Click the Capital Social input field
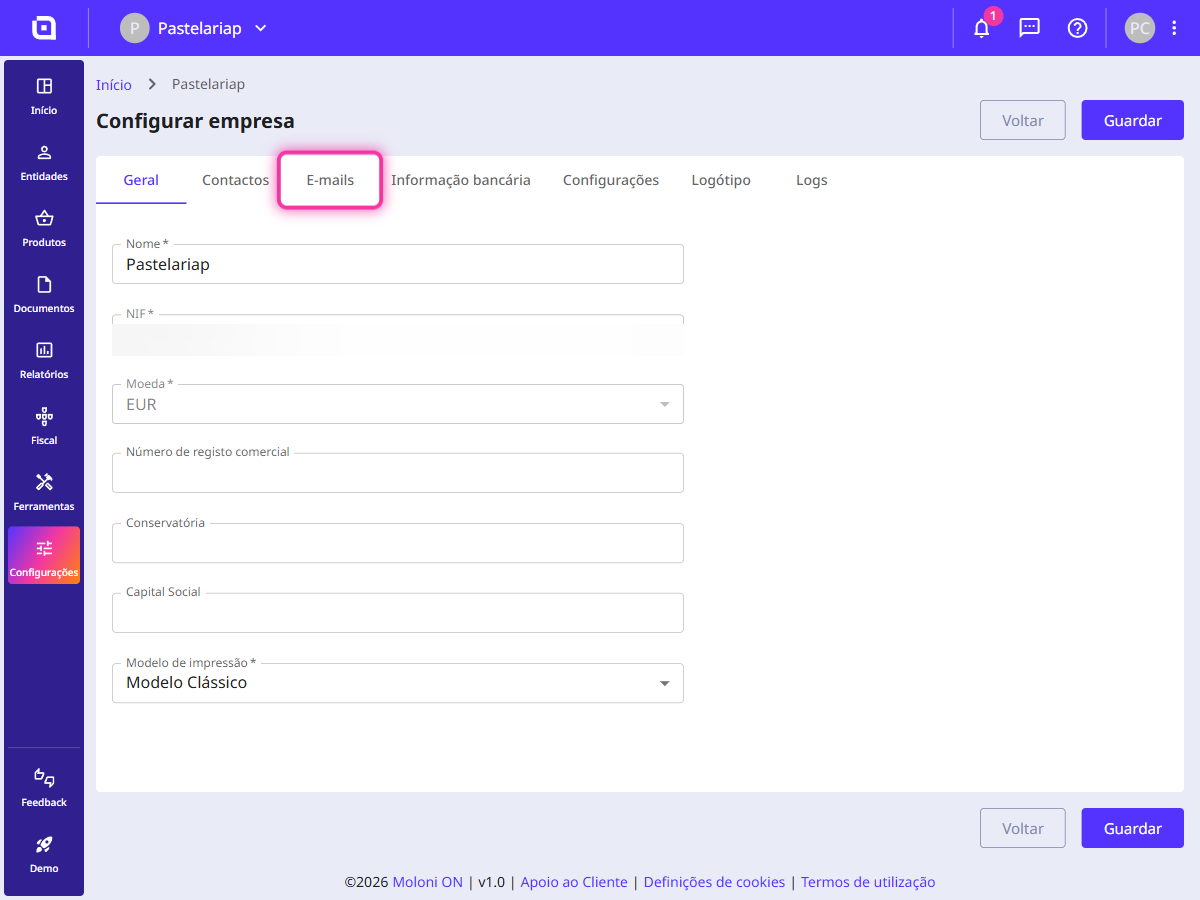 [398, 613]
